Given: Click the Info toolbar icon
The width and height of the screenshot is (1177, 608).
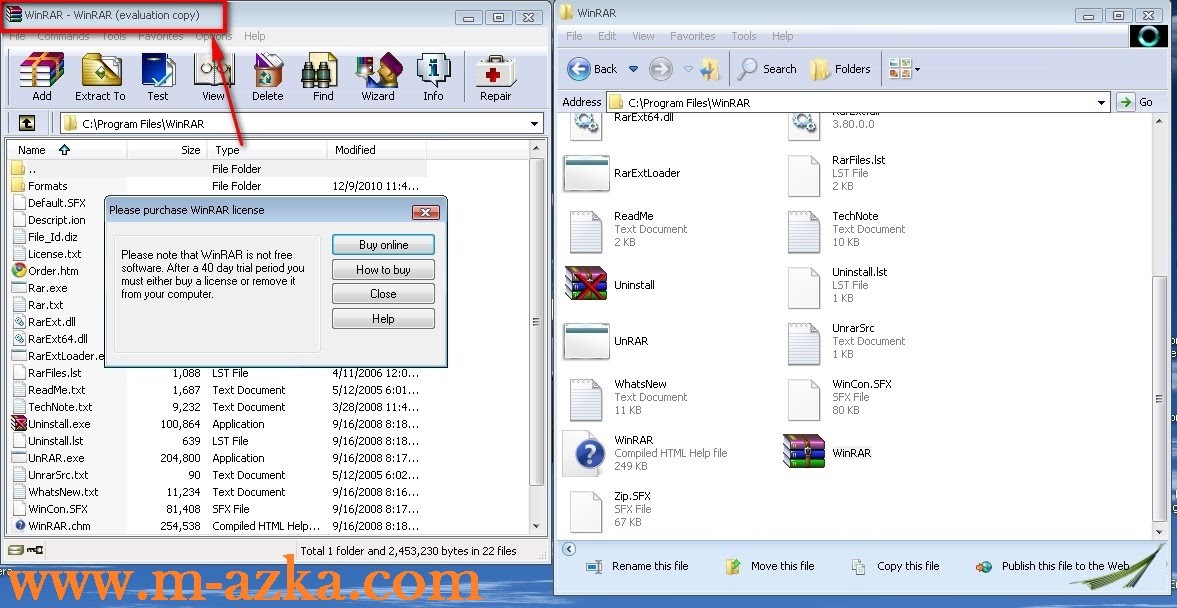Looking at the screenshot, I should [x=433, y=77].
